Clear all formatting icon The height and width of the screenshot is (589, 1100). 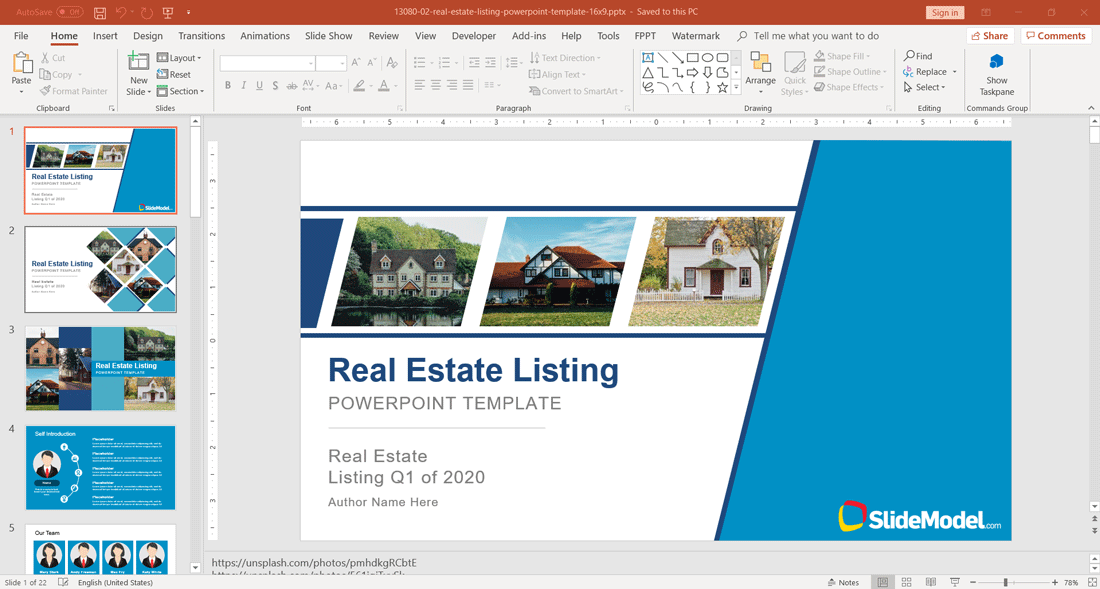tap(392, 62)
